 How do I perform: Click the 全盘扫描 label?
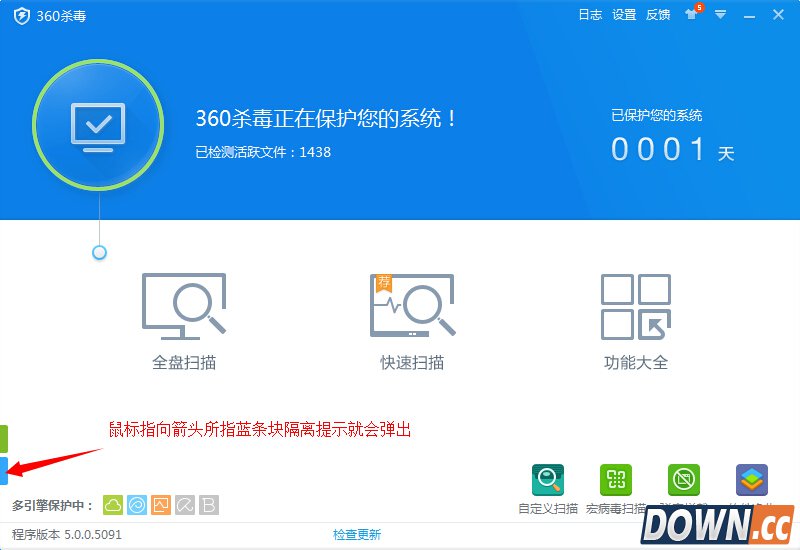[x=184, y=363]
